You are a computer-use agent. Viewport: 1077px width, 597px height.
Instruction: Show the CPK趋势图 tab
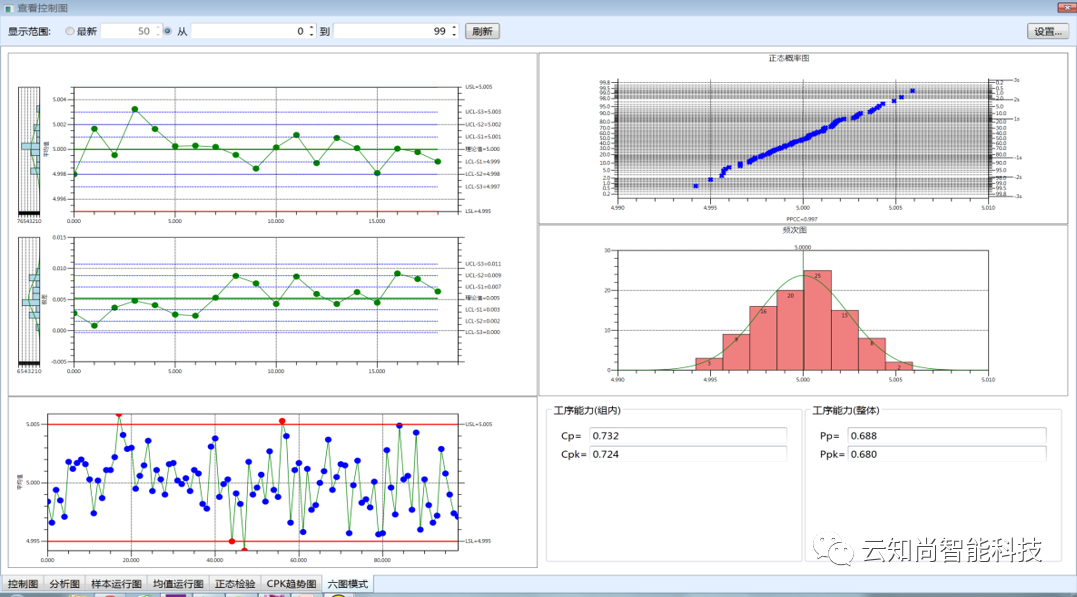pyautogui.click(x=291, y=584)
